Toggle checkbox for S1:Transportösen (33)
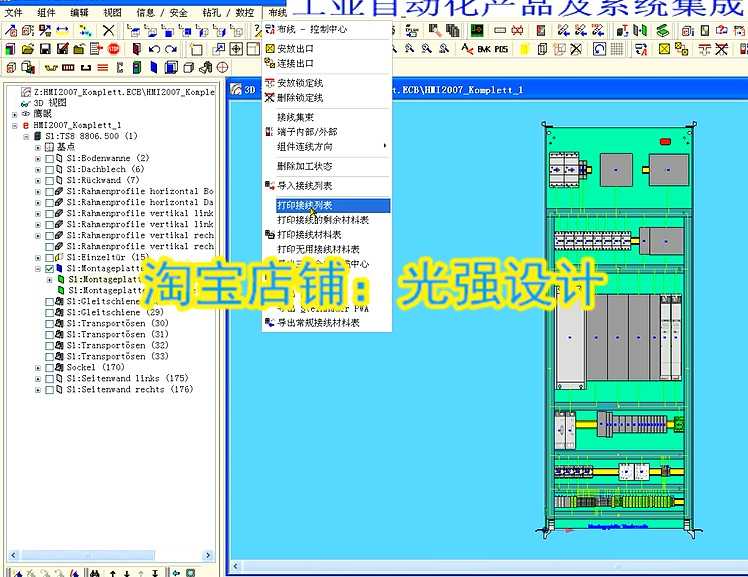The height and width of the screenshot is (577, 748). coord(50,357)
